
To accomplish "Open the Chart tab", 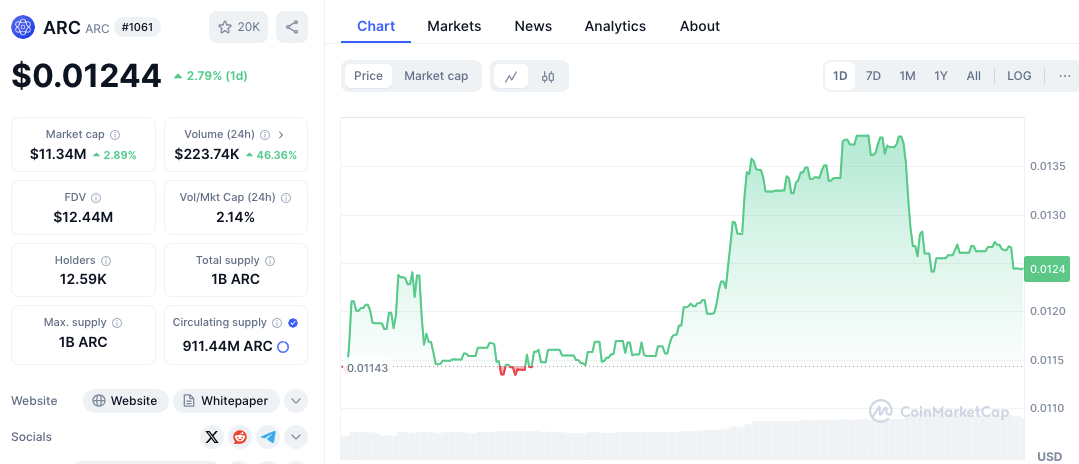I will (376, 26).
